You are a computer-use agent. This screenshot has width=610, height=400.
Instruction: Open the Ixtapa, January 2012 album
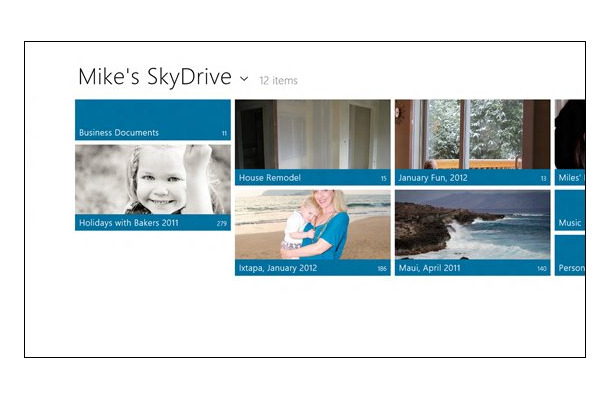click(313, 233)
